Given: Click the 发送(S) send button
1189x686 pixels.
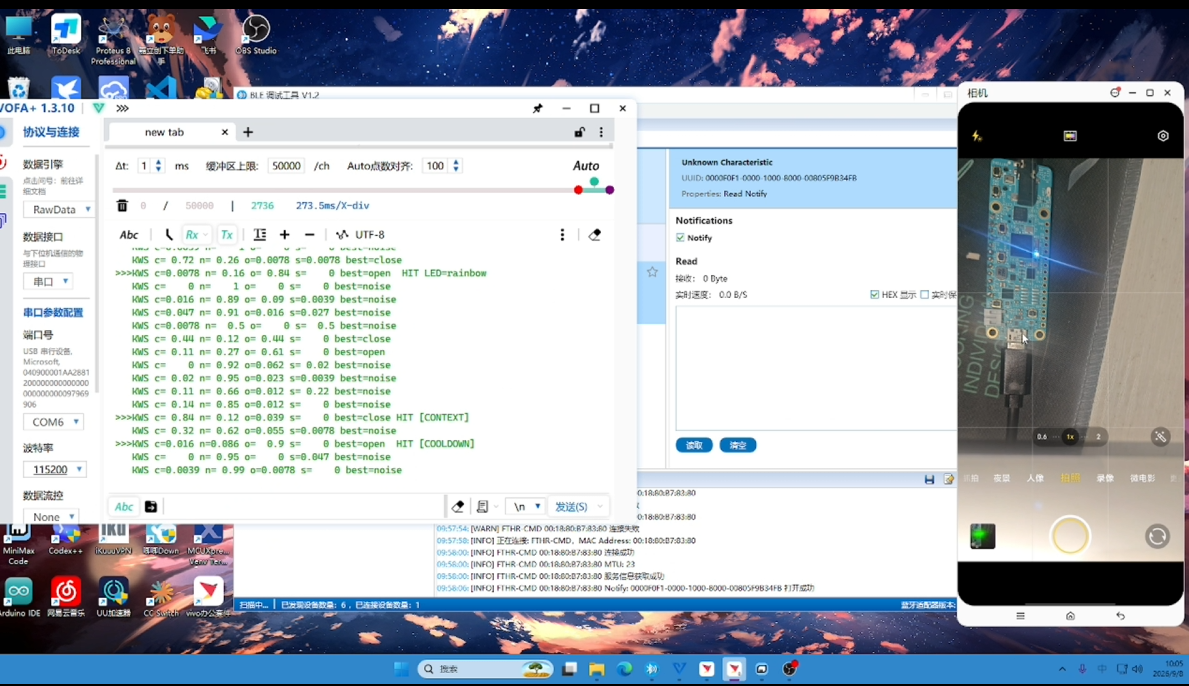Looking at the screenshot, I should click(571, 506).
